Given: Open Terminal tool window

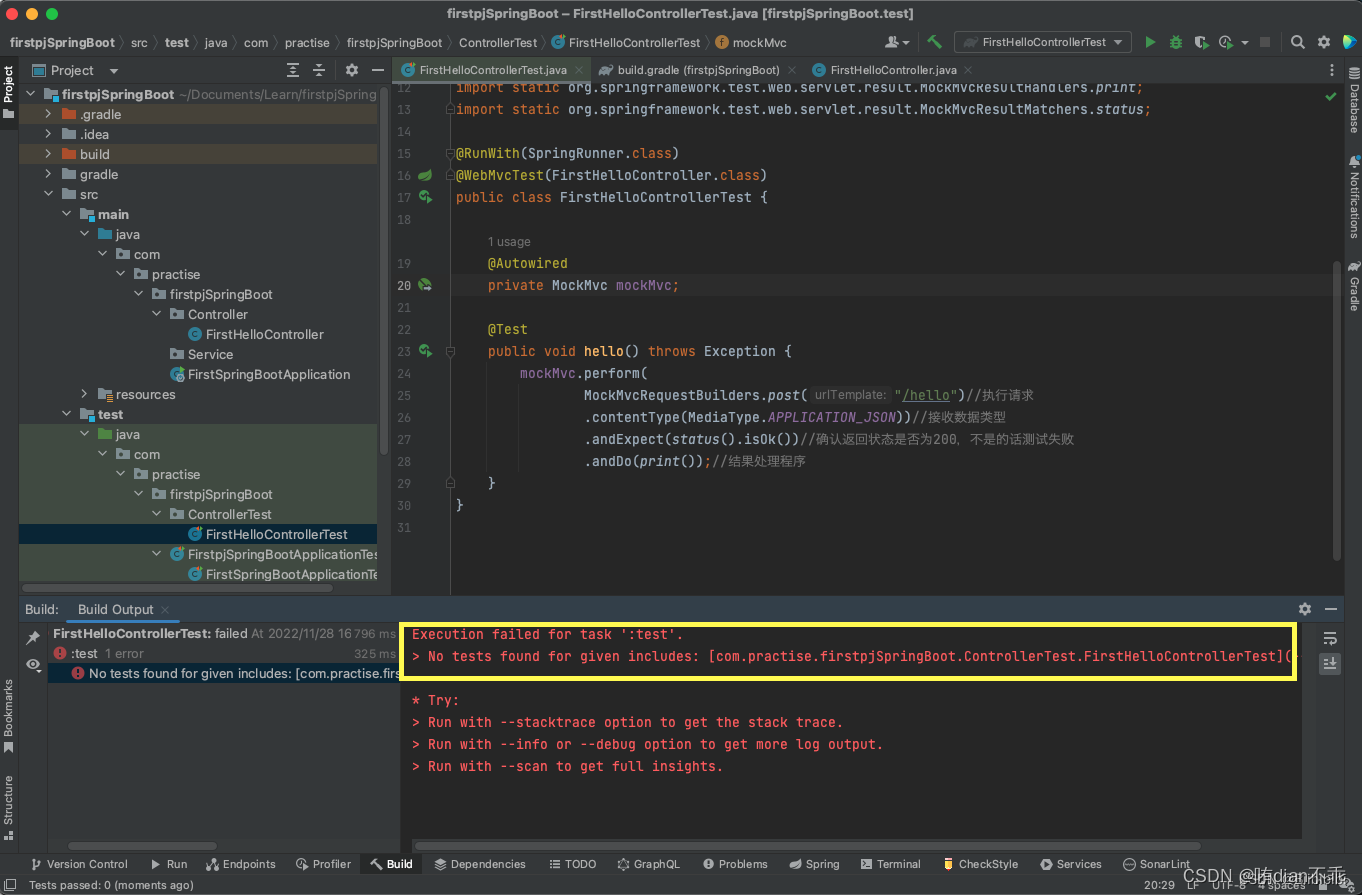Looking at the screenshot, I should point(890,864).
